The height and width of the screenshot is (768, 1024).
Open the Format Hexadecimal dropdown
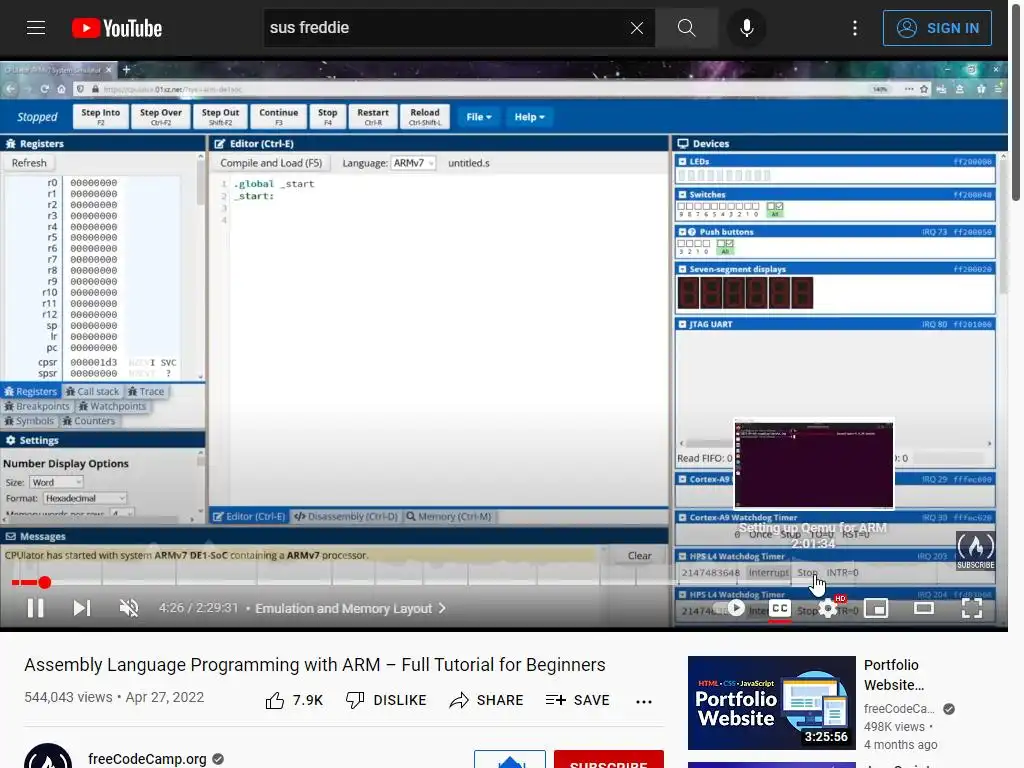click(85, 498)
